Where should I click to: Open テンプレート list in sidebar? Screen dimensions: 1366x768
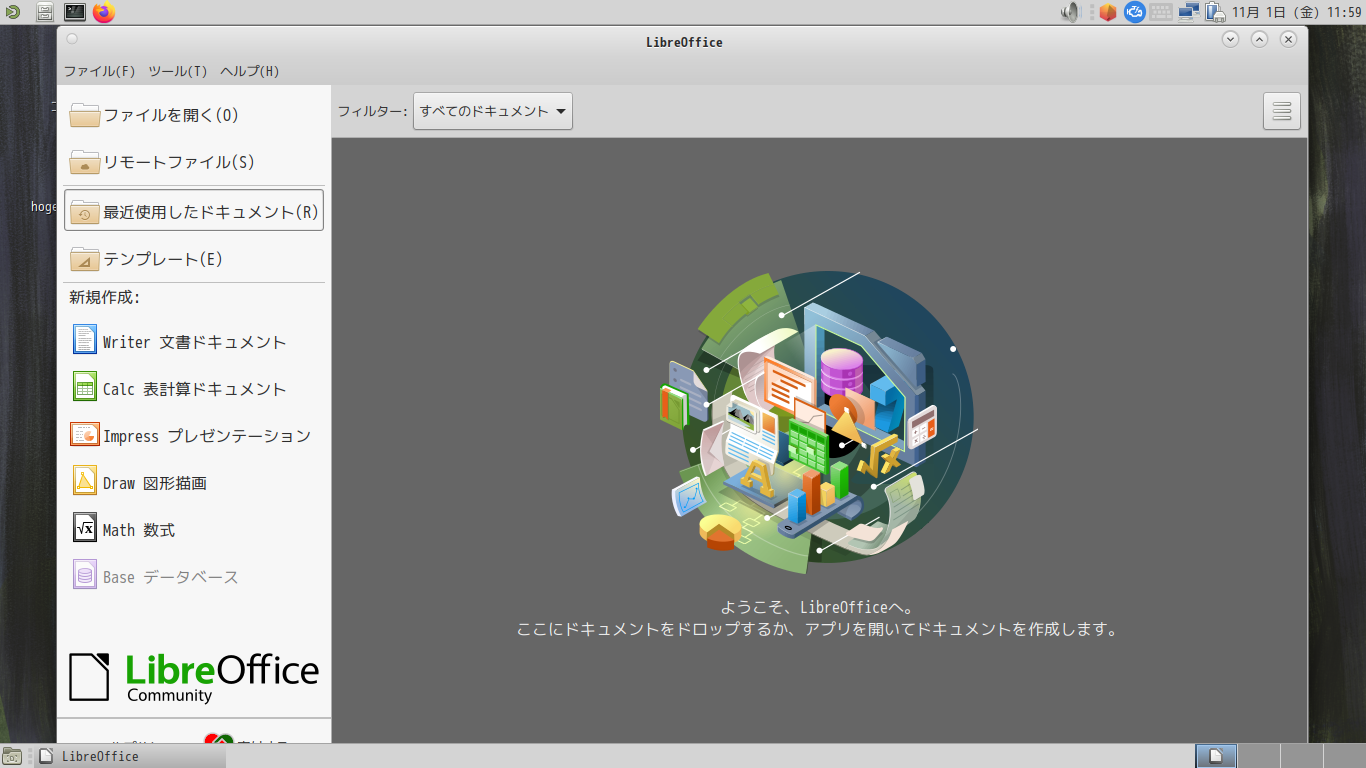click(x=162, y=259)
